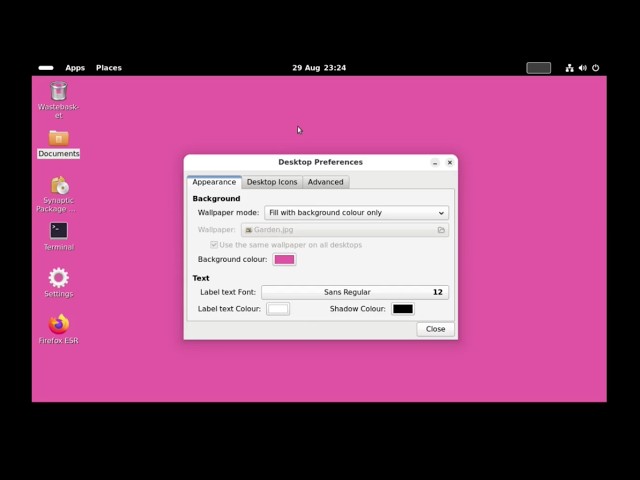Viewport: 640px width, 480px height.
Task: Click the Desktop Preferences title bar
Action: click(x=320, y=162)
